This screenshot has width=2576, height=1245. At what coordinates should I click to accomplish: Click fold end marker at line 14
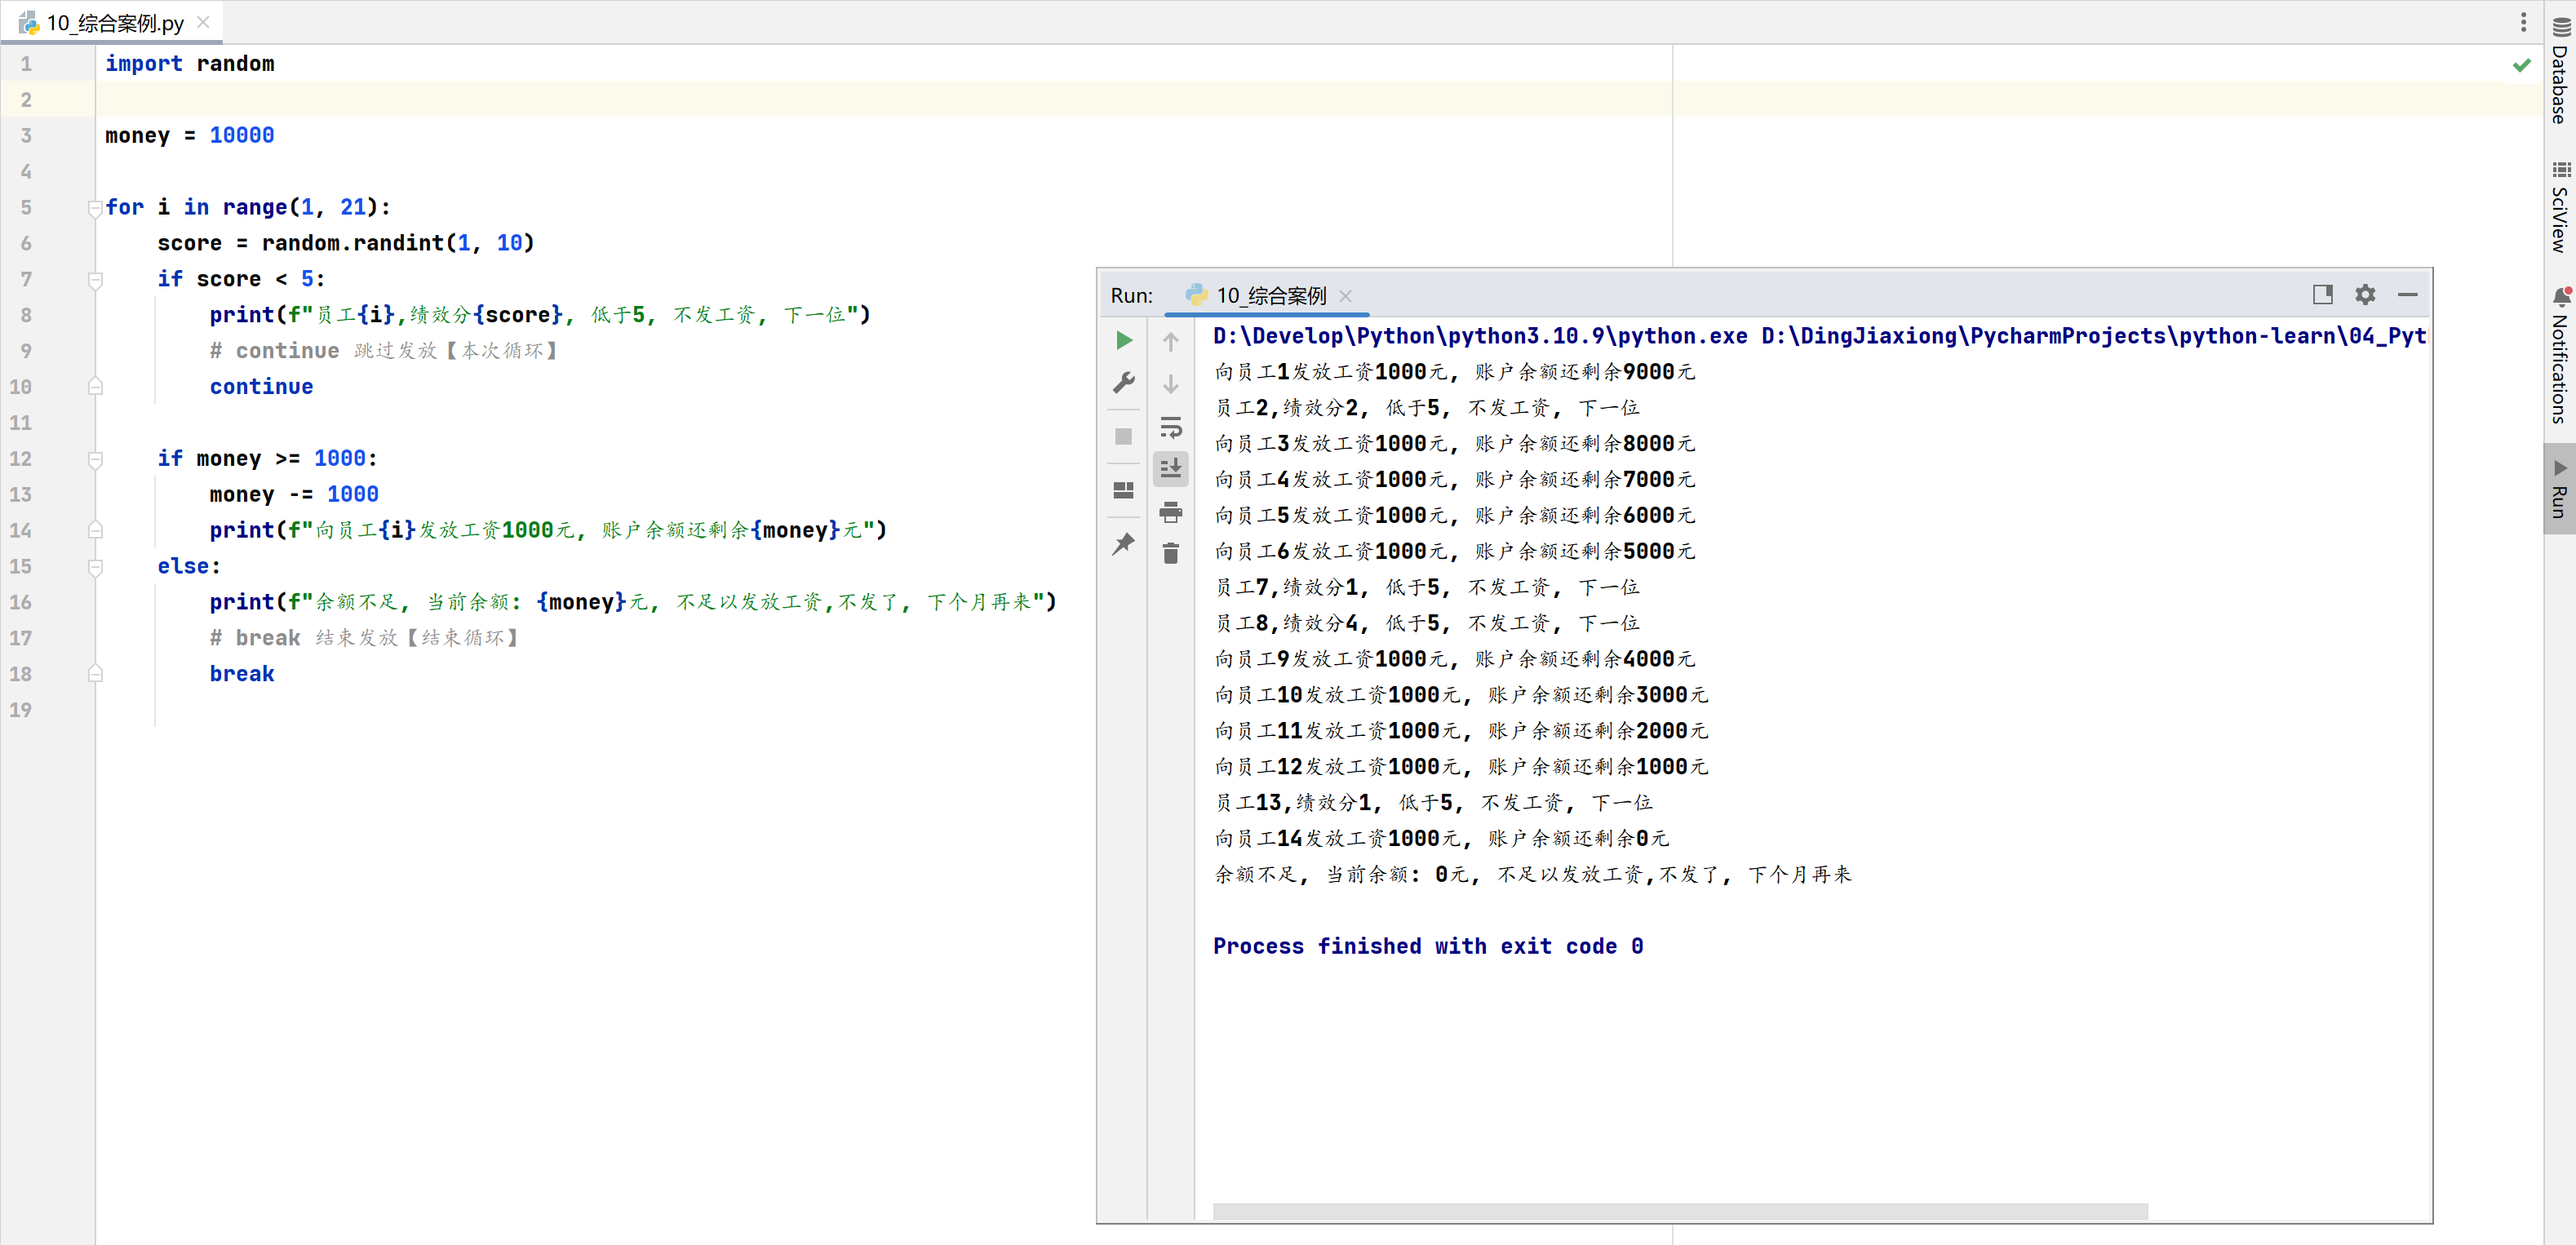[x=95, y=530]
